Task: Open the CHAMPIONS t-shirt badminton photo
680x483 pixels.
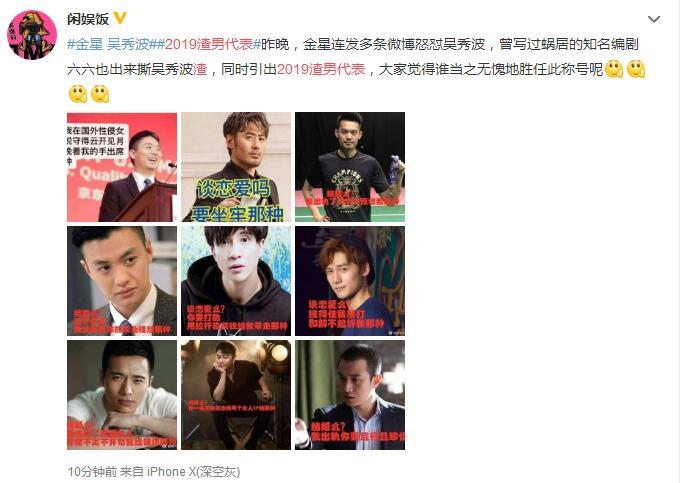Action: tap(350, 167)
